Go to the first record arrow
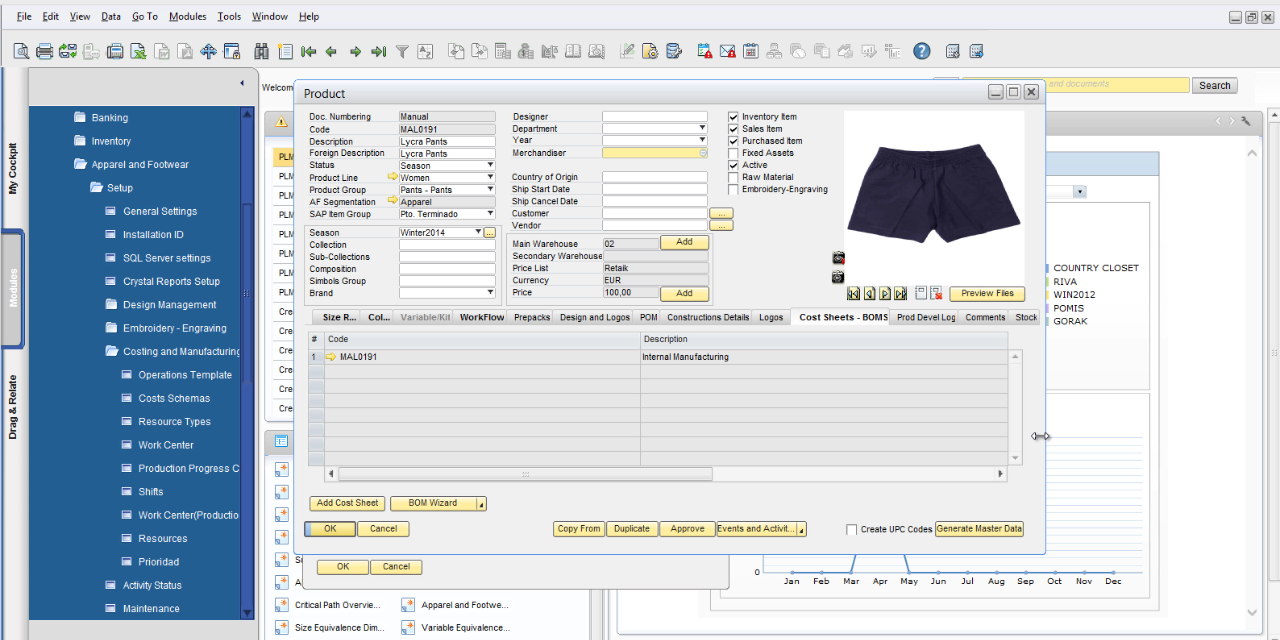 (x=308, y=51)
